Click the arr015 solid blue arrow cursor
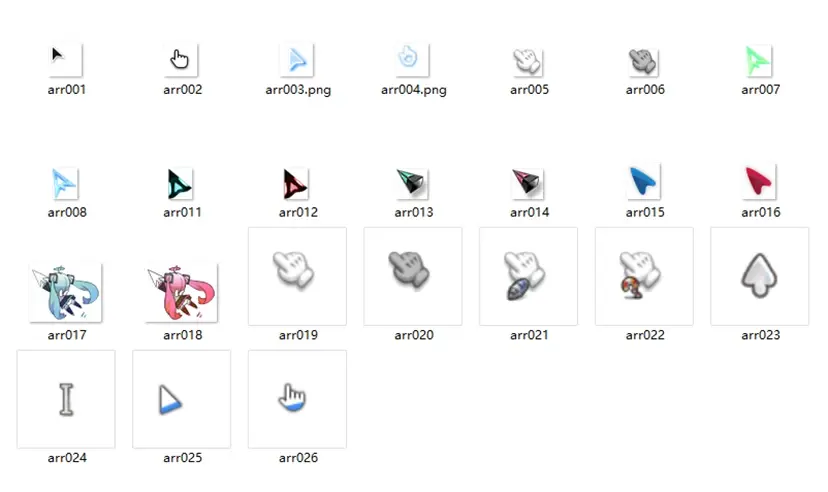The image size is (828, 492). coord(644,182)
